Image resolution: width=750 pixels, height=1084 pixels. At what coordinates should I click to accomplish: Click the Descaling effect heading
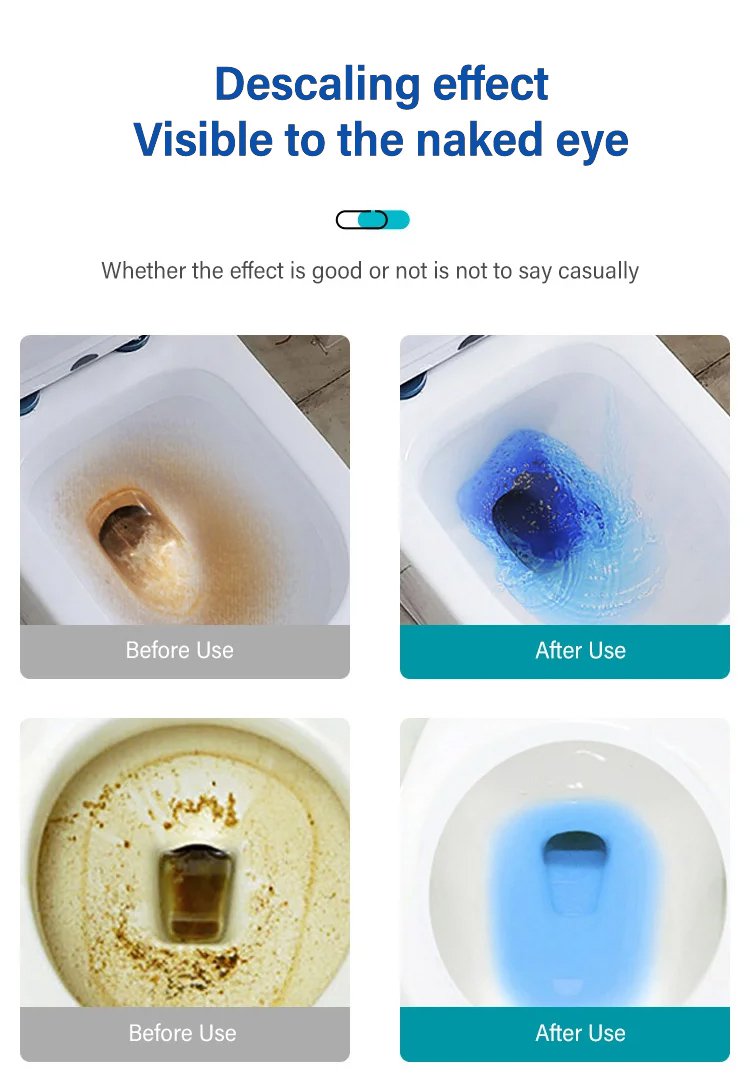[x=382, y=84]
